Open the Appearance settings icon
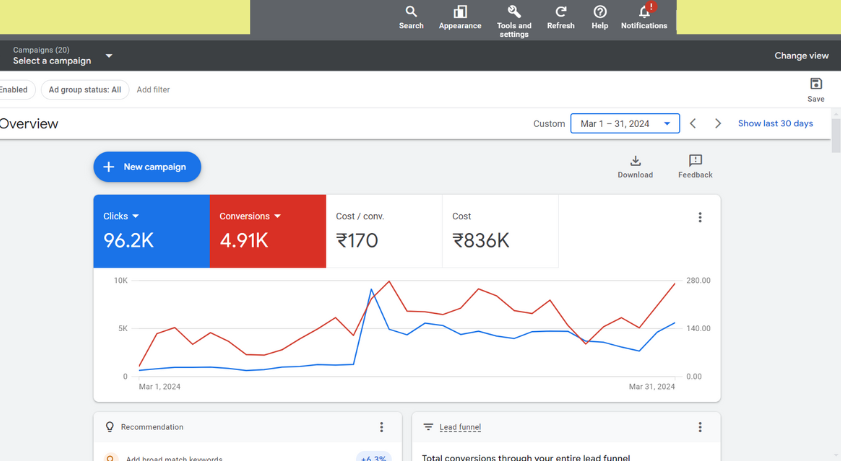This screenshot has width=841, height=461. click(x=460, y=12)
